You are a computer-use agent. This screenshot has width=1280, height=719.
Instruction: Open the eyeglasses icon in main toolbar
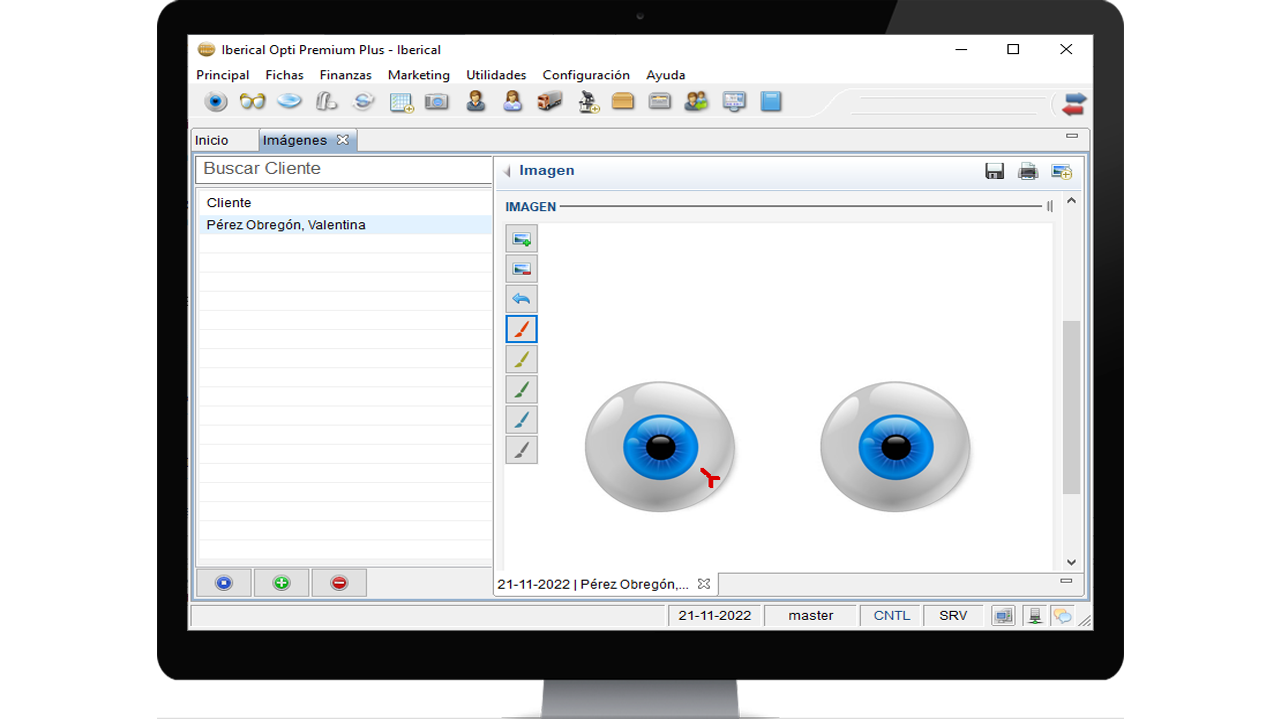(252, 102)
